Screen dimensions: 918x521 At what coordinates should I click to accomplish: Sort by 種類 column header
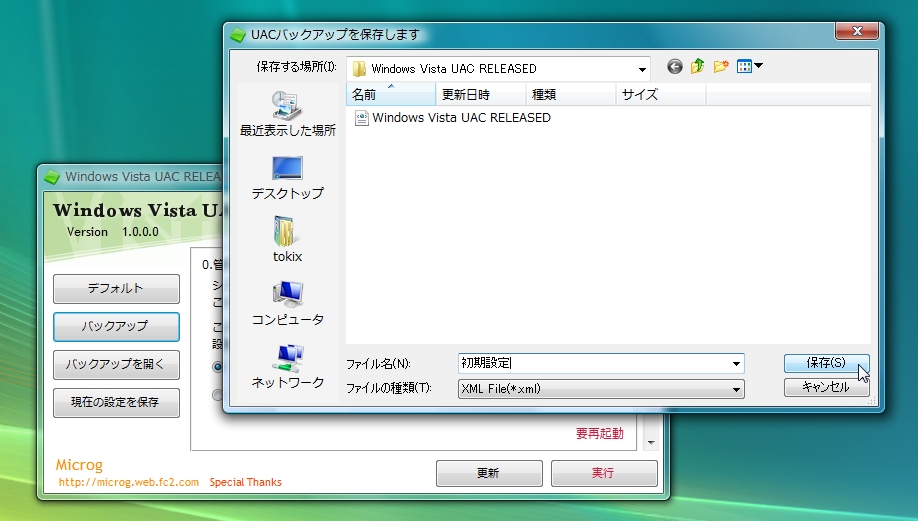(x=571, y=94)
